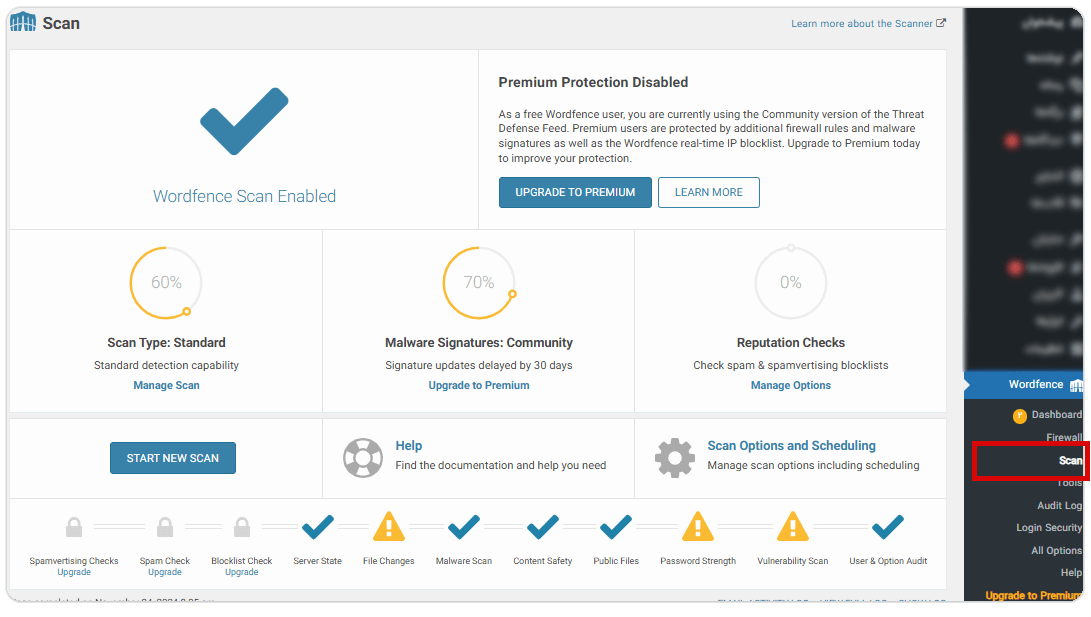
Task: Click the User & Option Audit checkmark
Action: (887, 526)
